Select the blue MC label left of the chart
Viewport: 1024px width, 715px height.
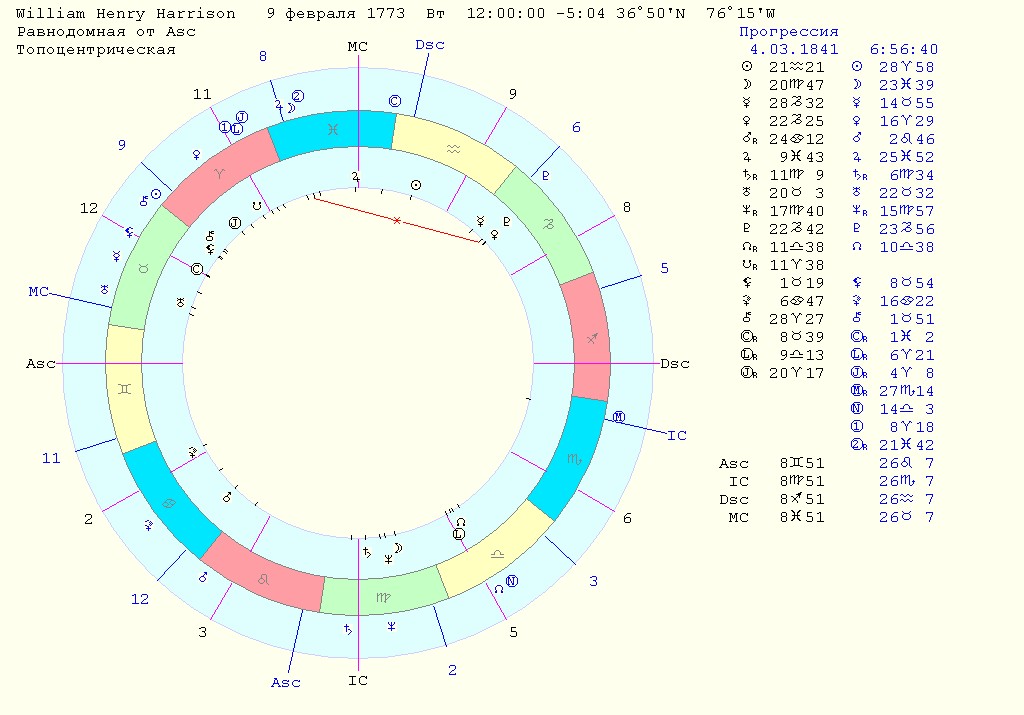pyautogui.click(x=39, y=291)
